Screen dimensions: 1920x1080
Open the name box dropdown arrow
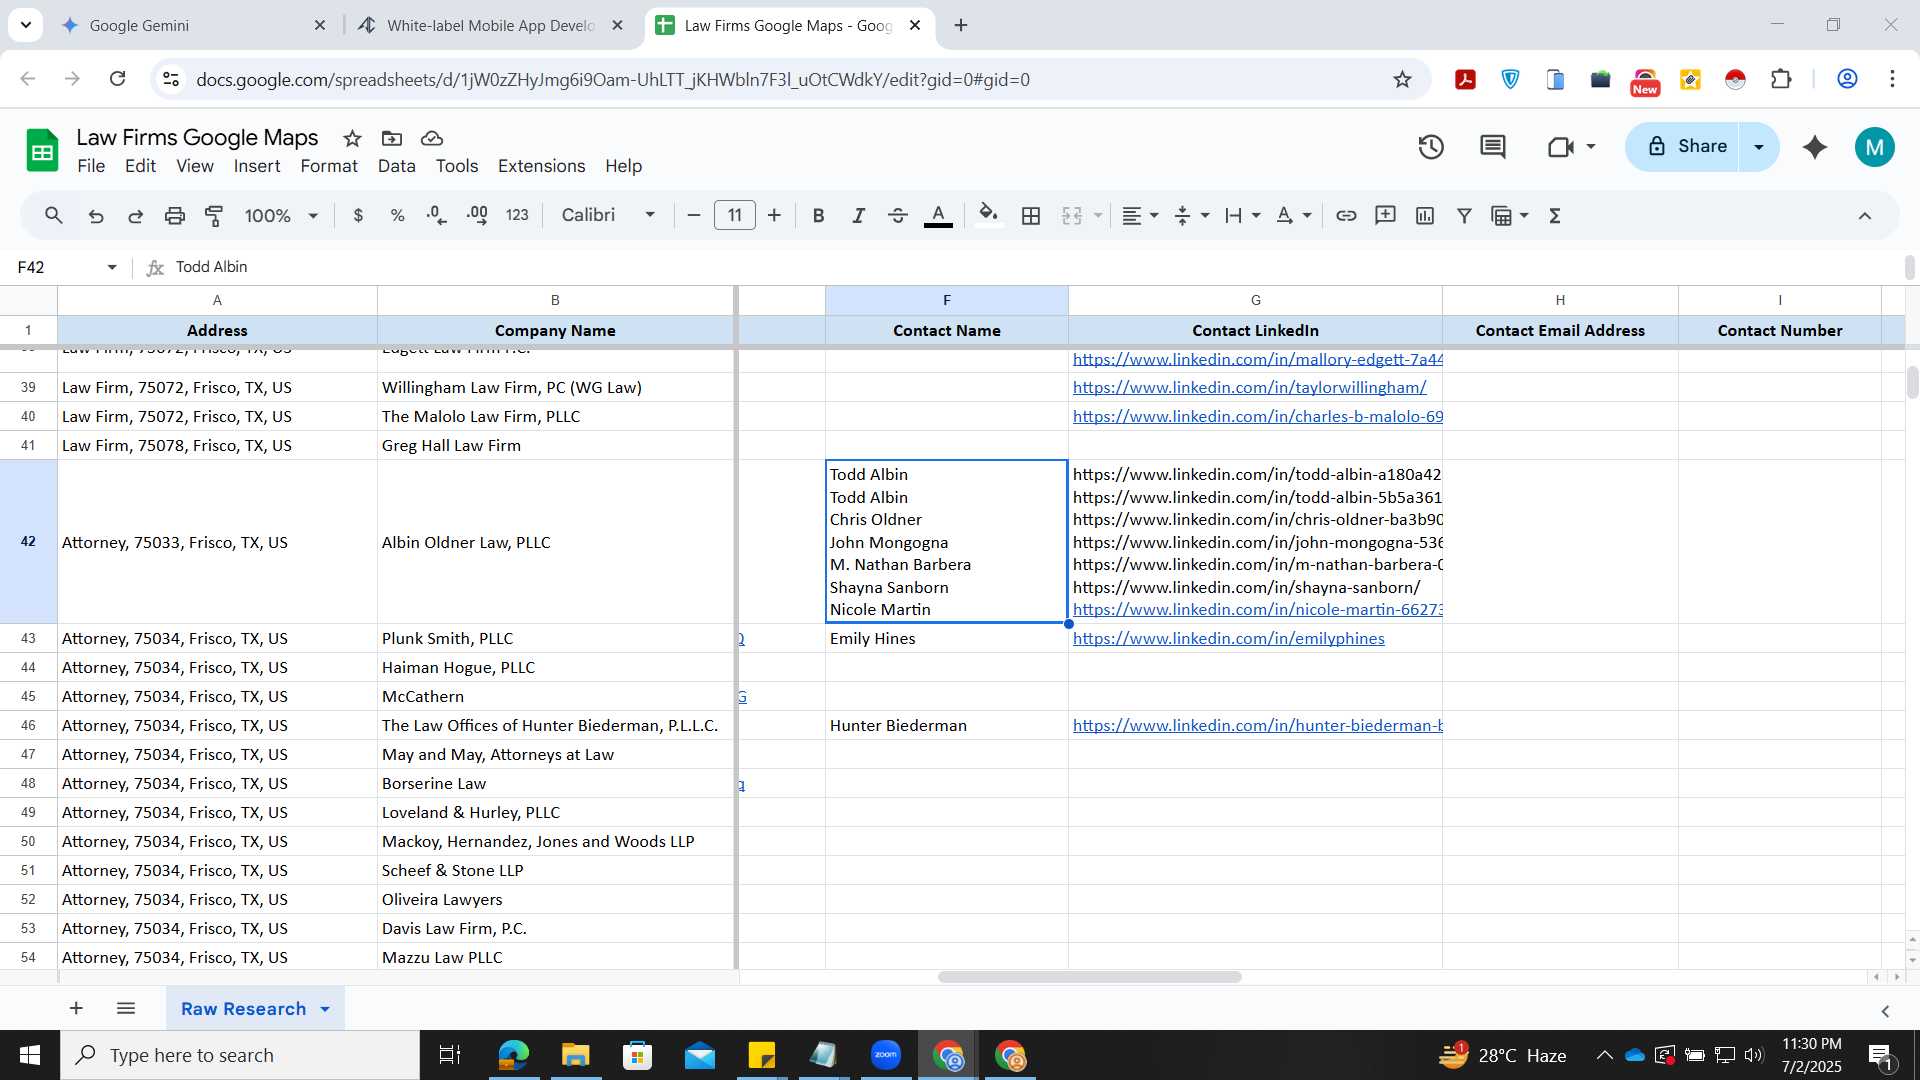tap(112, 267)
